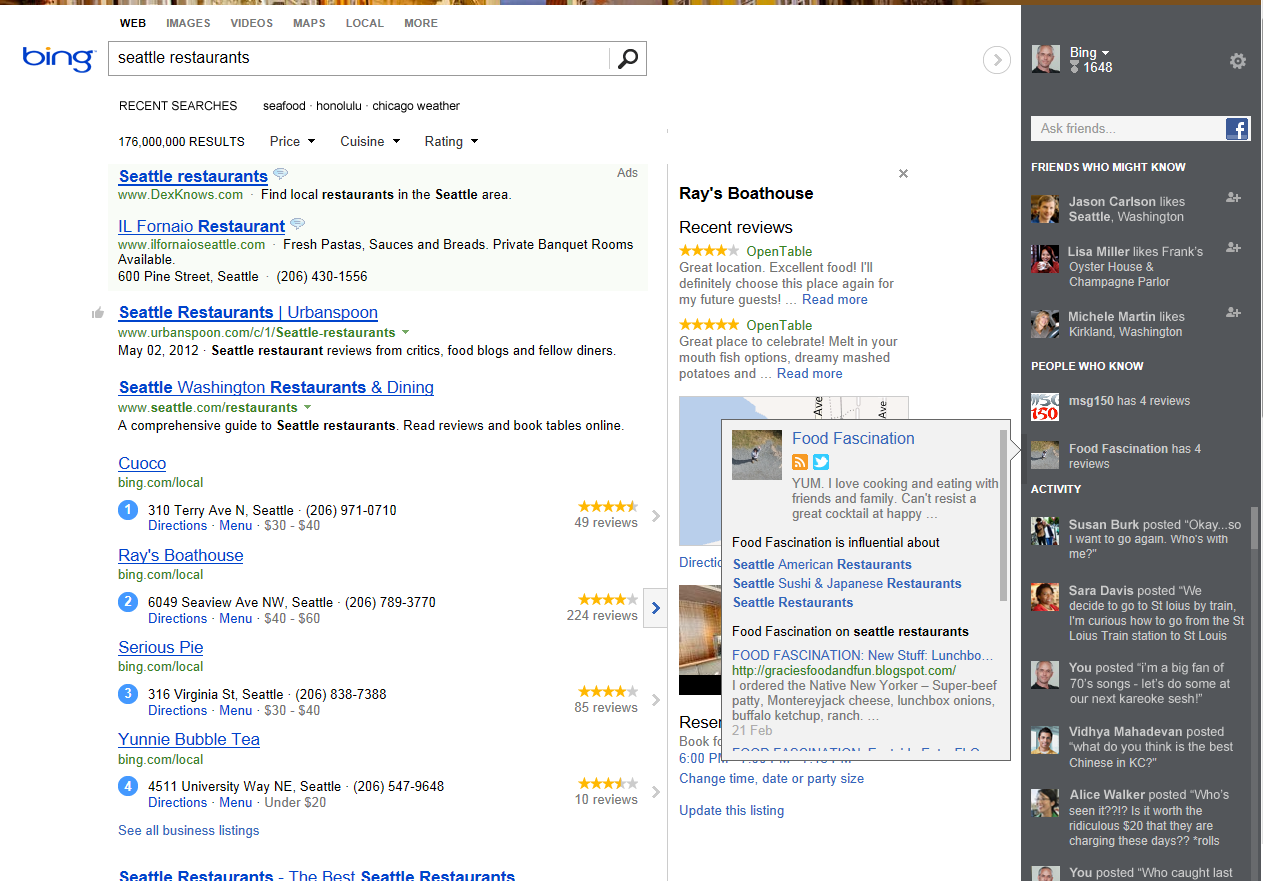Click the ad icon beside Seattle restaurants ad title
Image resolution: width=1263 pixels, height=881 pixels.
[x=281, y=174]
